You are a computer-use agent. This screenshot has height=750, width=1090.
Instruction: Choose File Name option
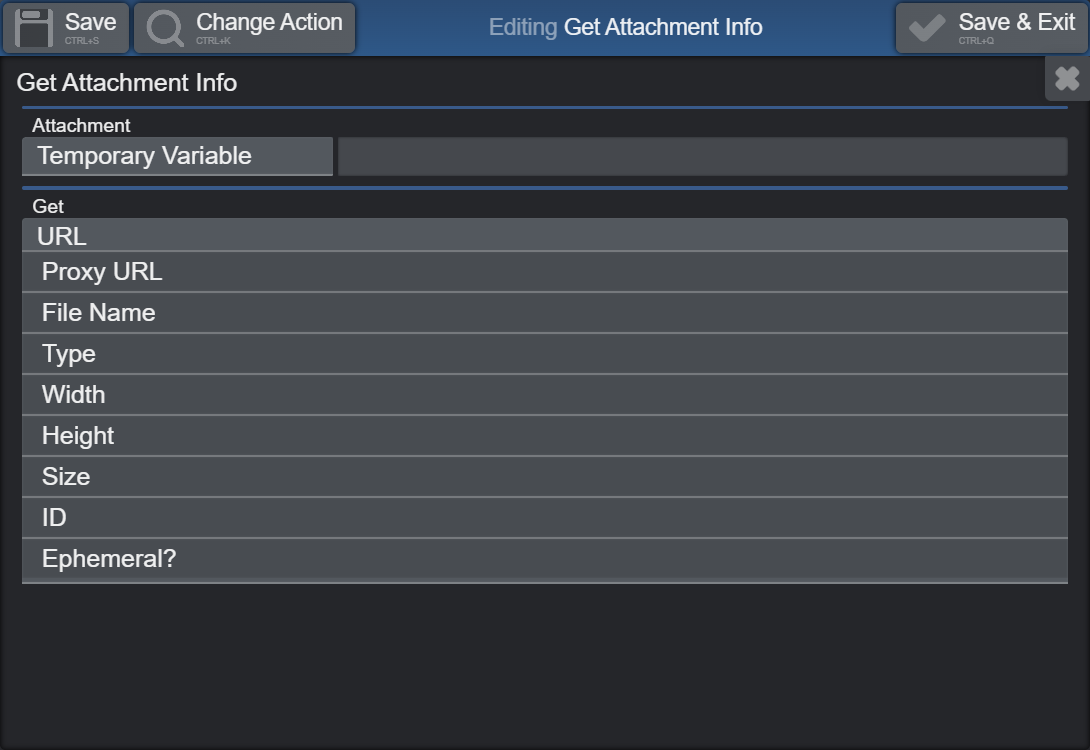click(545, 313)
